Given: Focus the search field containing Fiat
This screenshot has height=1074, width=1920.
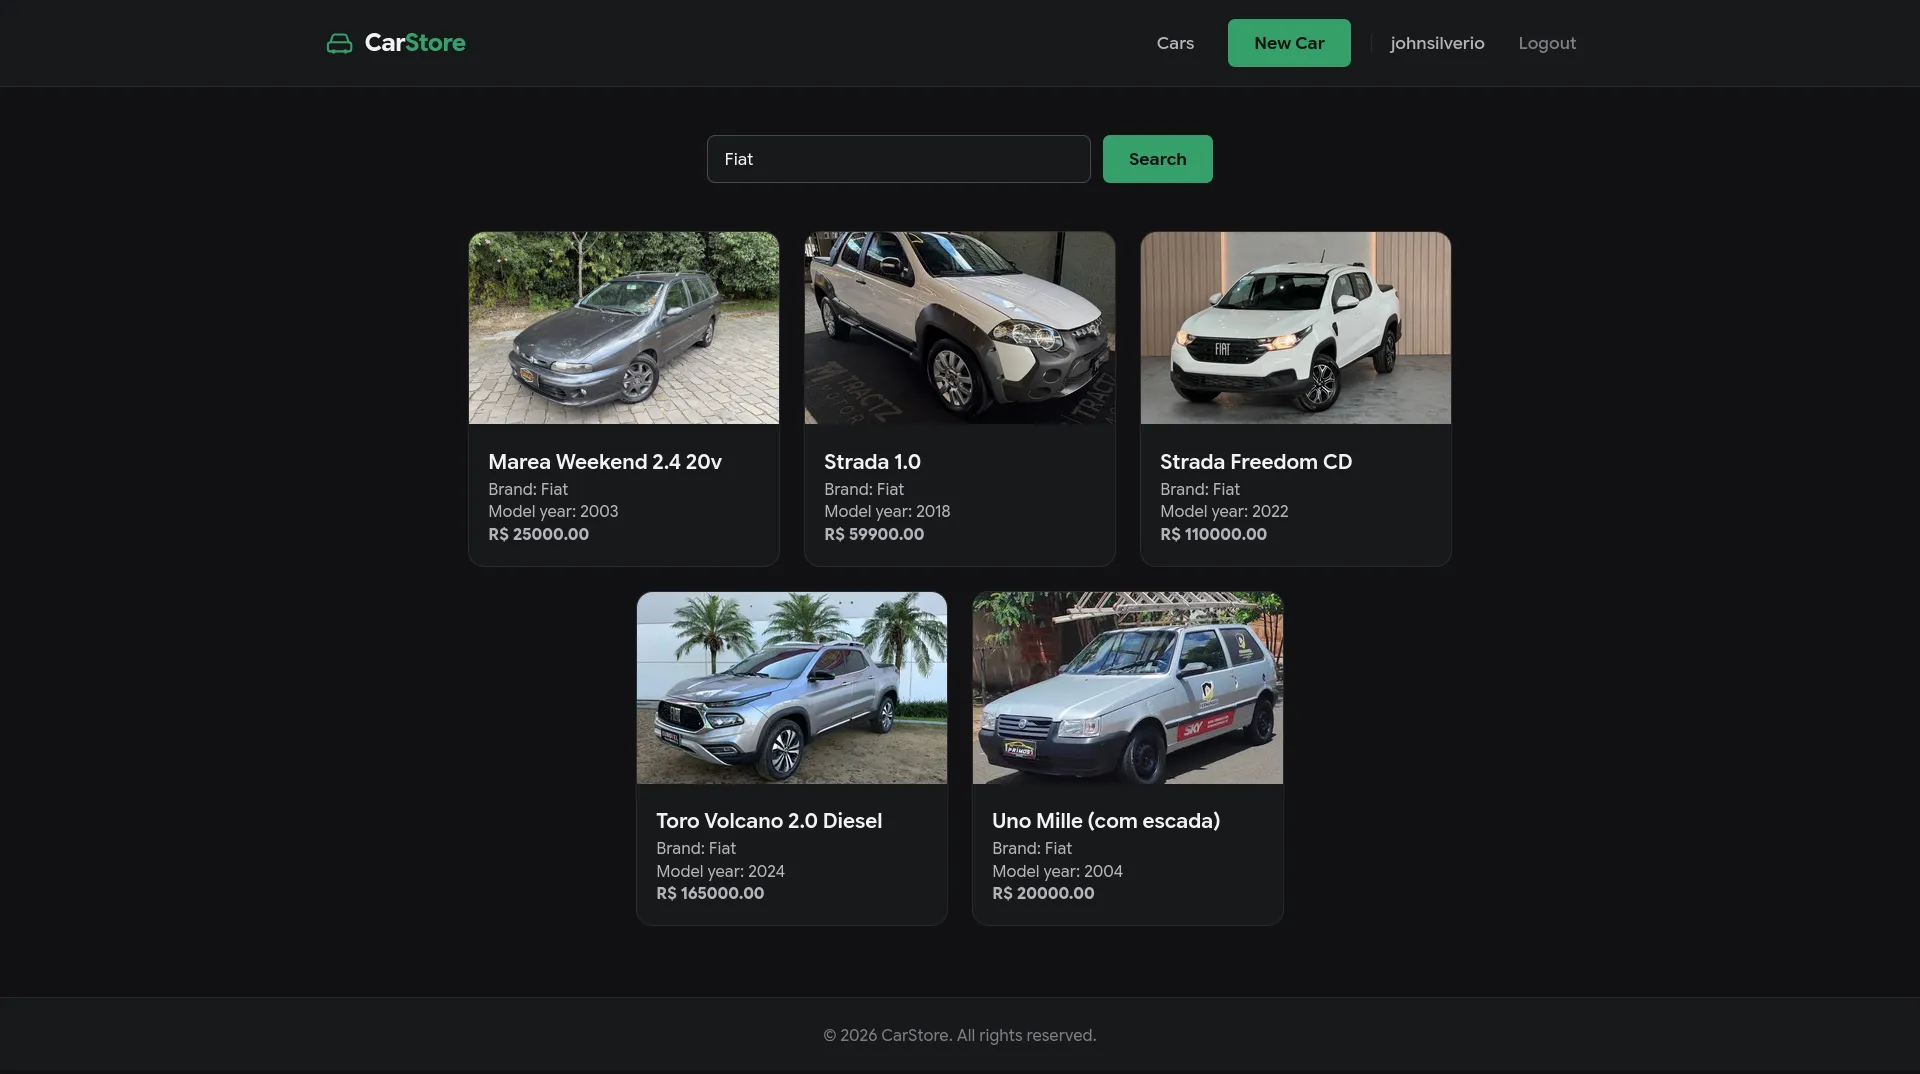Looking at the screenshot, I should click(x=898, y=159).
